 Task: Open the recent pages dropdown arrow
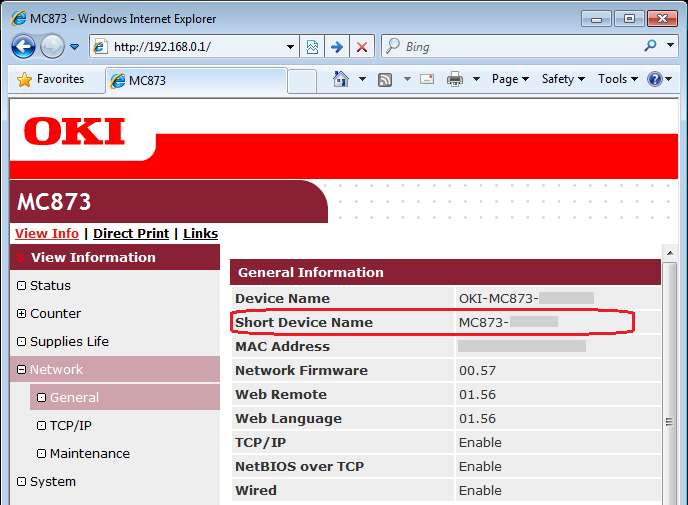pos(75,47)
